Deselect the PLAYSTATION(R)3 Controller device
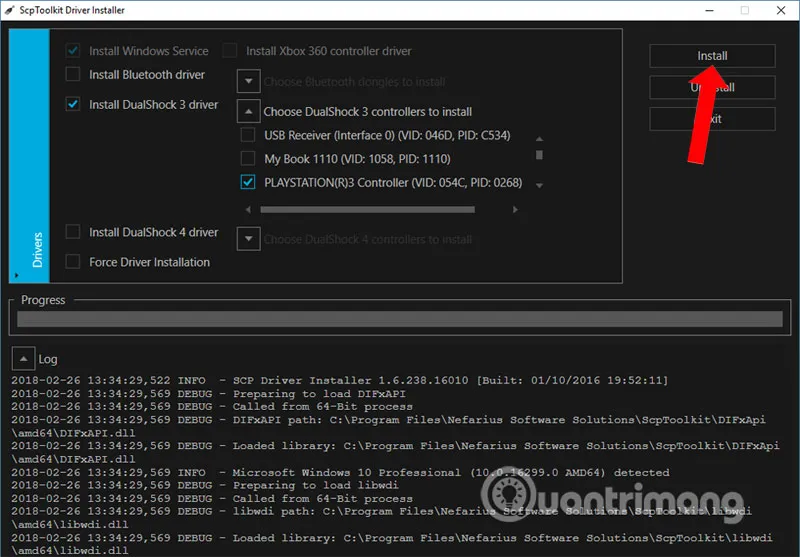The height and width of the screenshot is (557, 800). 248,183
